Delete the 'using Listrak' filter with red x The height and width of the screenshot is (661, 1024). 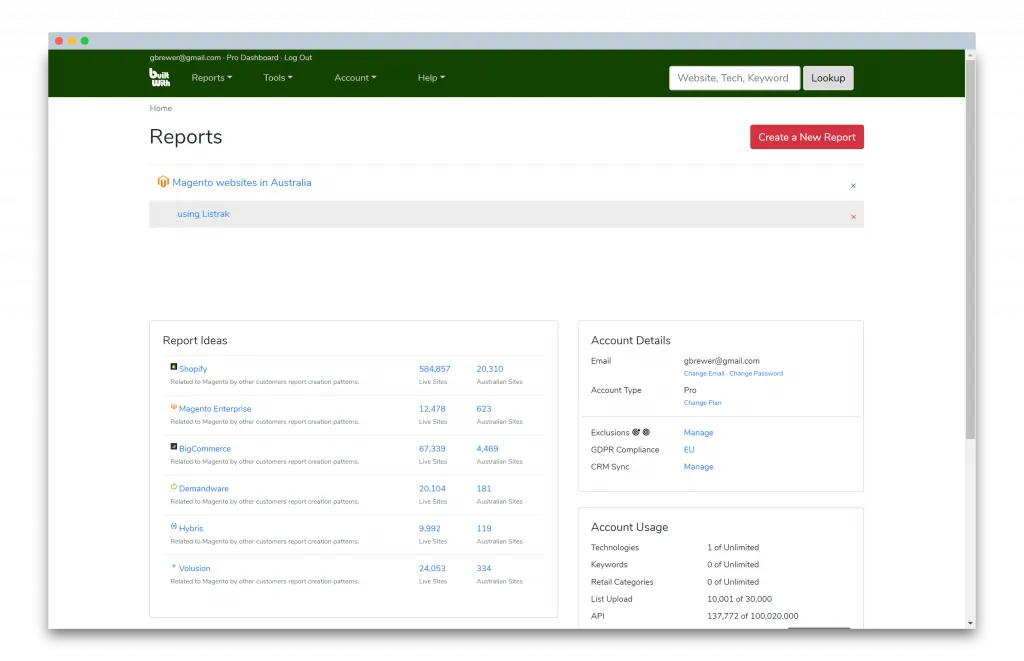(853, 216)
